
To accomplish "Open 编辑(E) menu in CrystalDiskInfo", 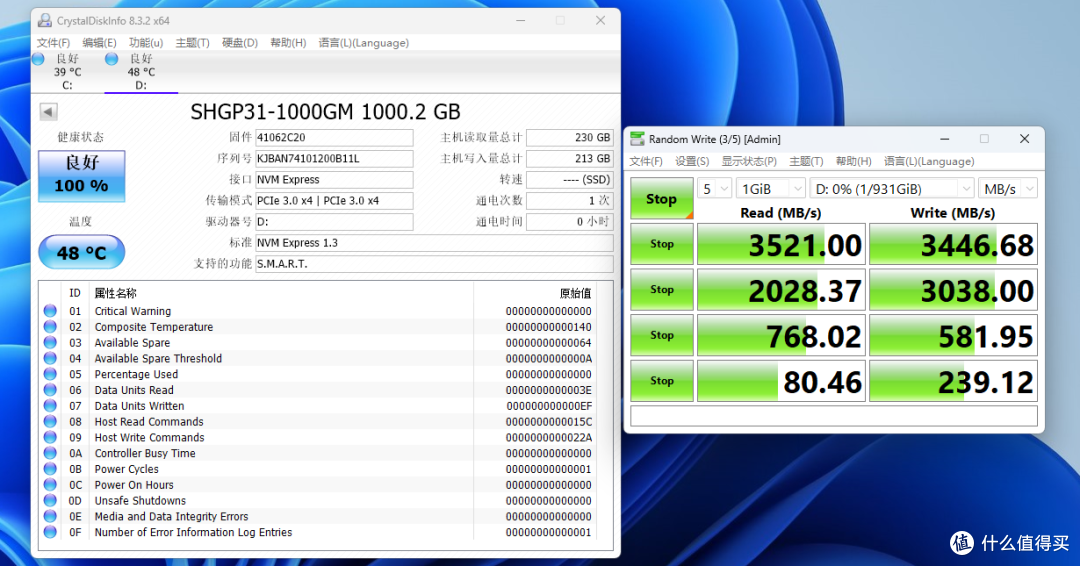I will pos(99,43).
